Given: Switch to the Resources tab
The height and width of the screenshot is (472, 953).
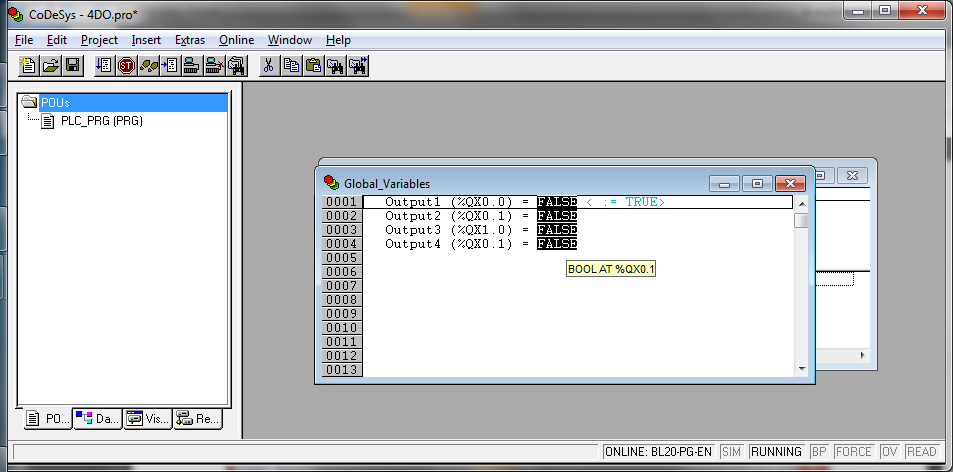Looking at the screenshot, I should [x=198, y=419].
